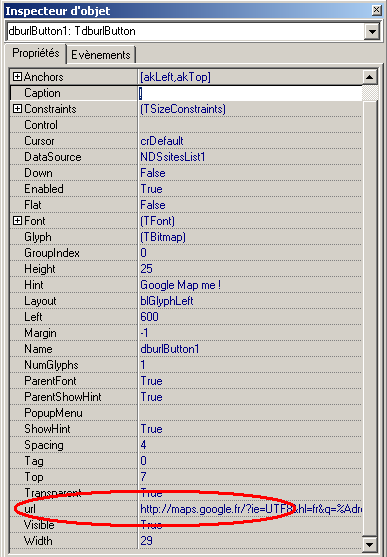The height and width of the screenshot is (557, 387).
Task: Select the url property name
Action: click(30, 509)
